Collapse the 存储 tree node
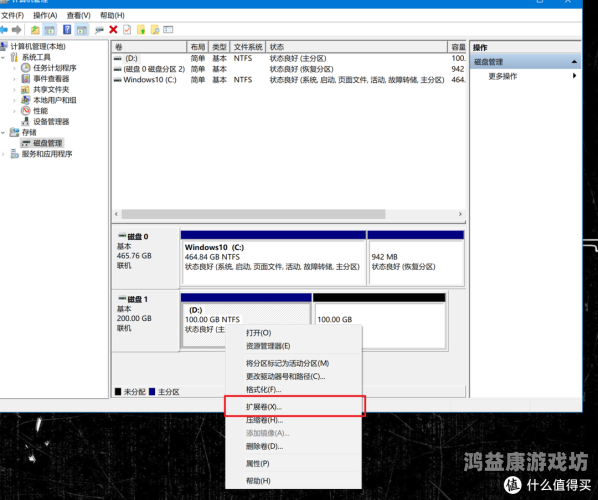This screenshot has width=598, height=500. pyautogui.click(x=3, y=132)
